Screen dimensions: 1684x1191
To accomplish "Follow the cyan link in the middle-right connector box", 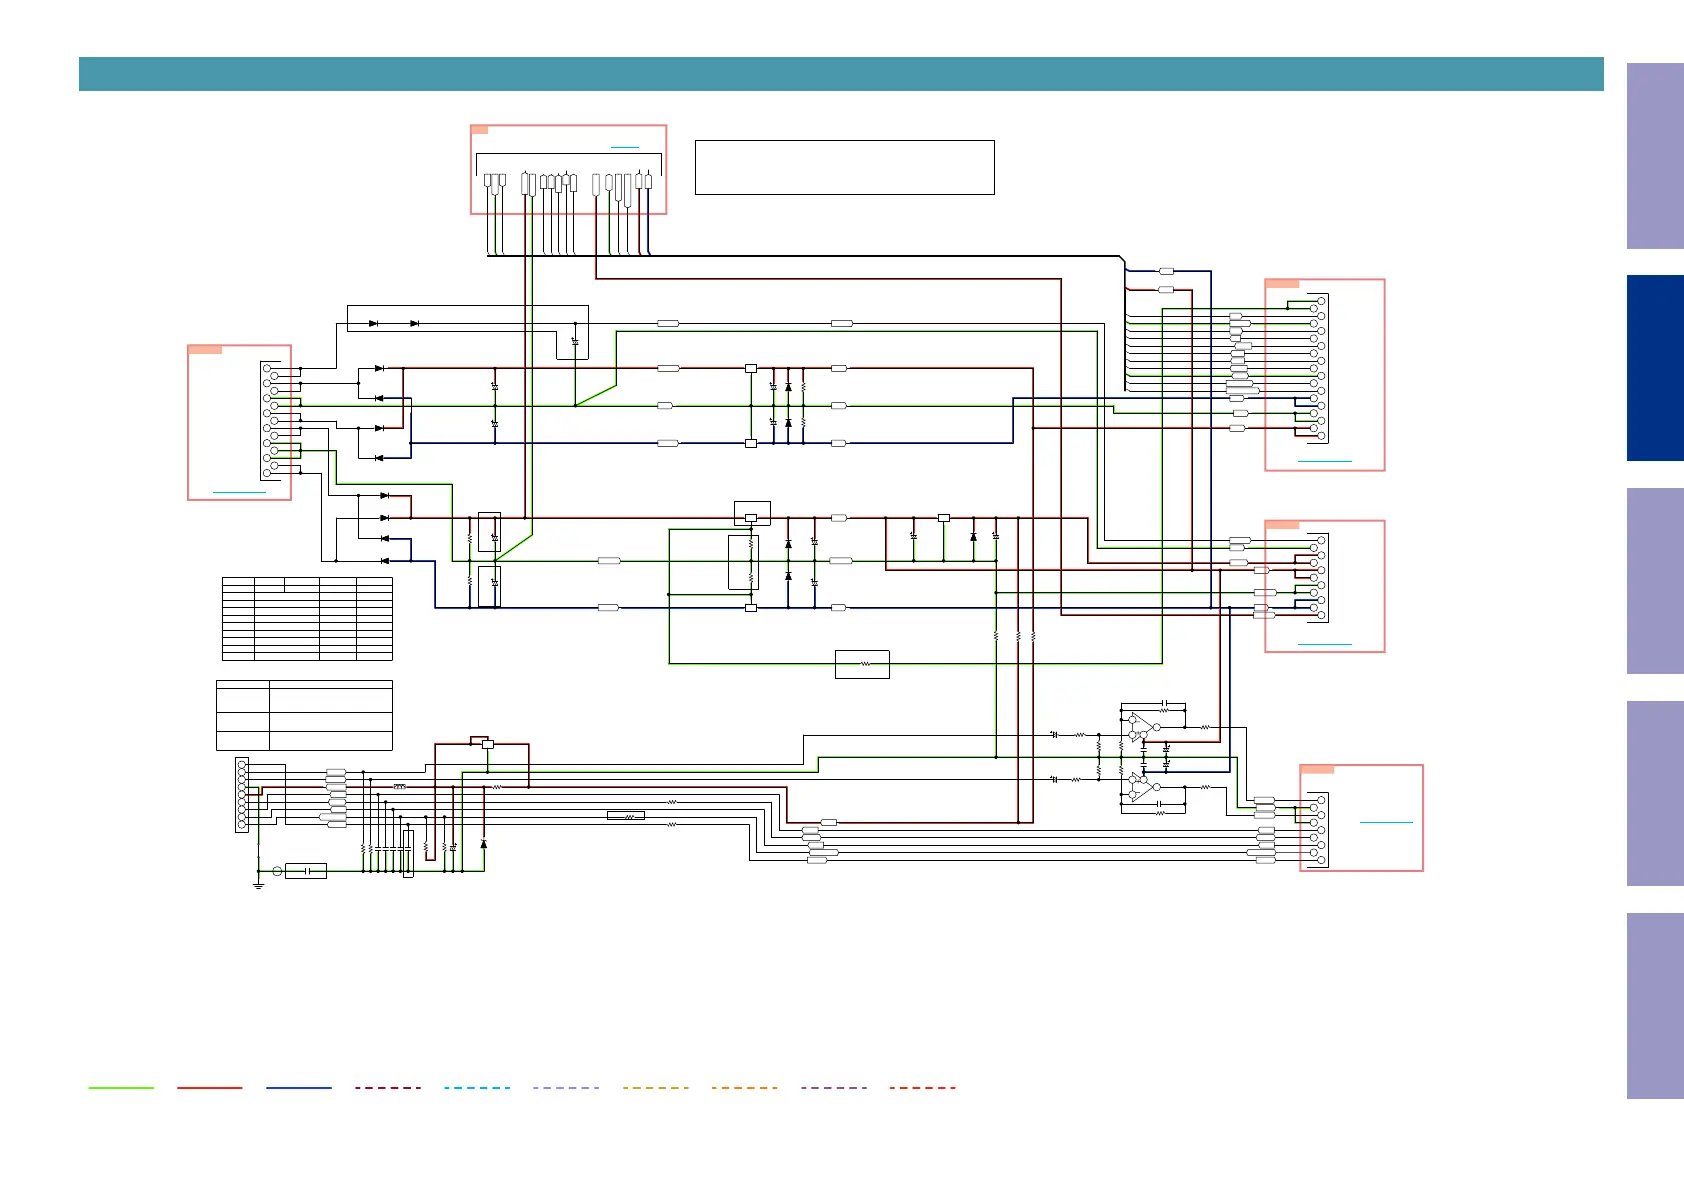I will point(1324,644).
